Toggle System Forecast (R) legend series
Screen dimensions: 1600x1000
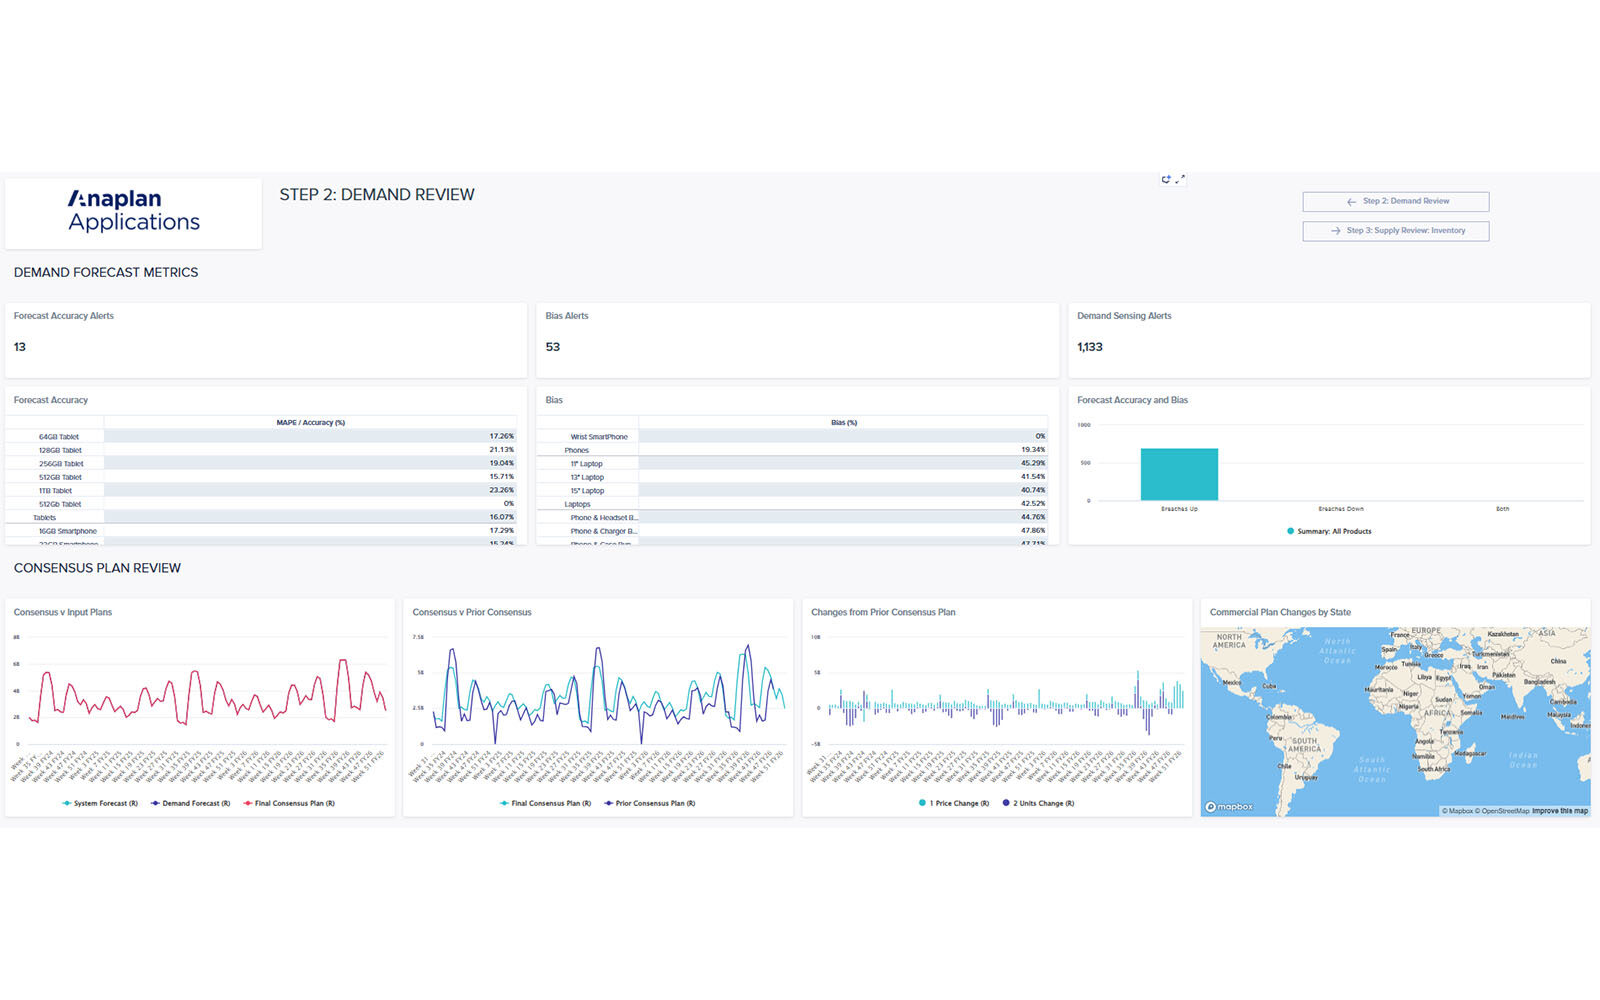pos(100,804)
